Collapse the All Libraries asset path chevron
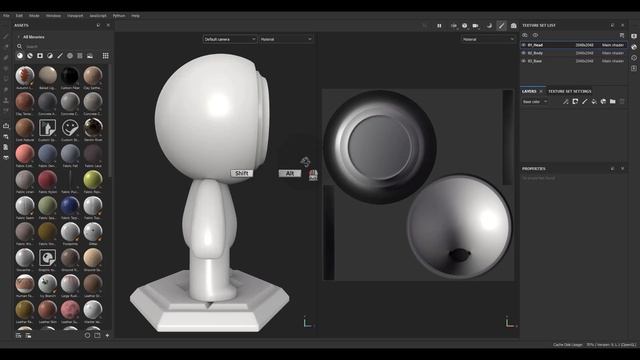The width and height of the screenshot is (640, 360). pyautogui.click(x=18, y=37)
